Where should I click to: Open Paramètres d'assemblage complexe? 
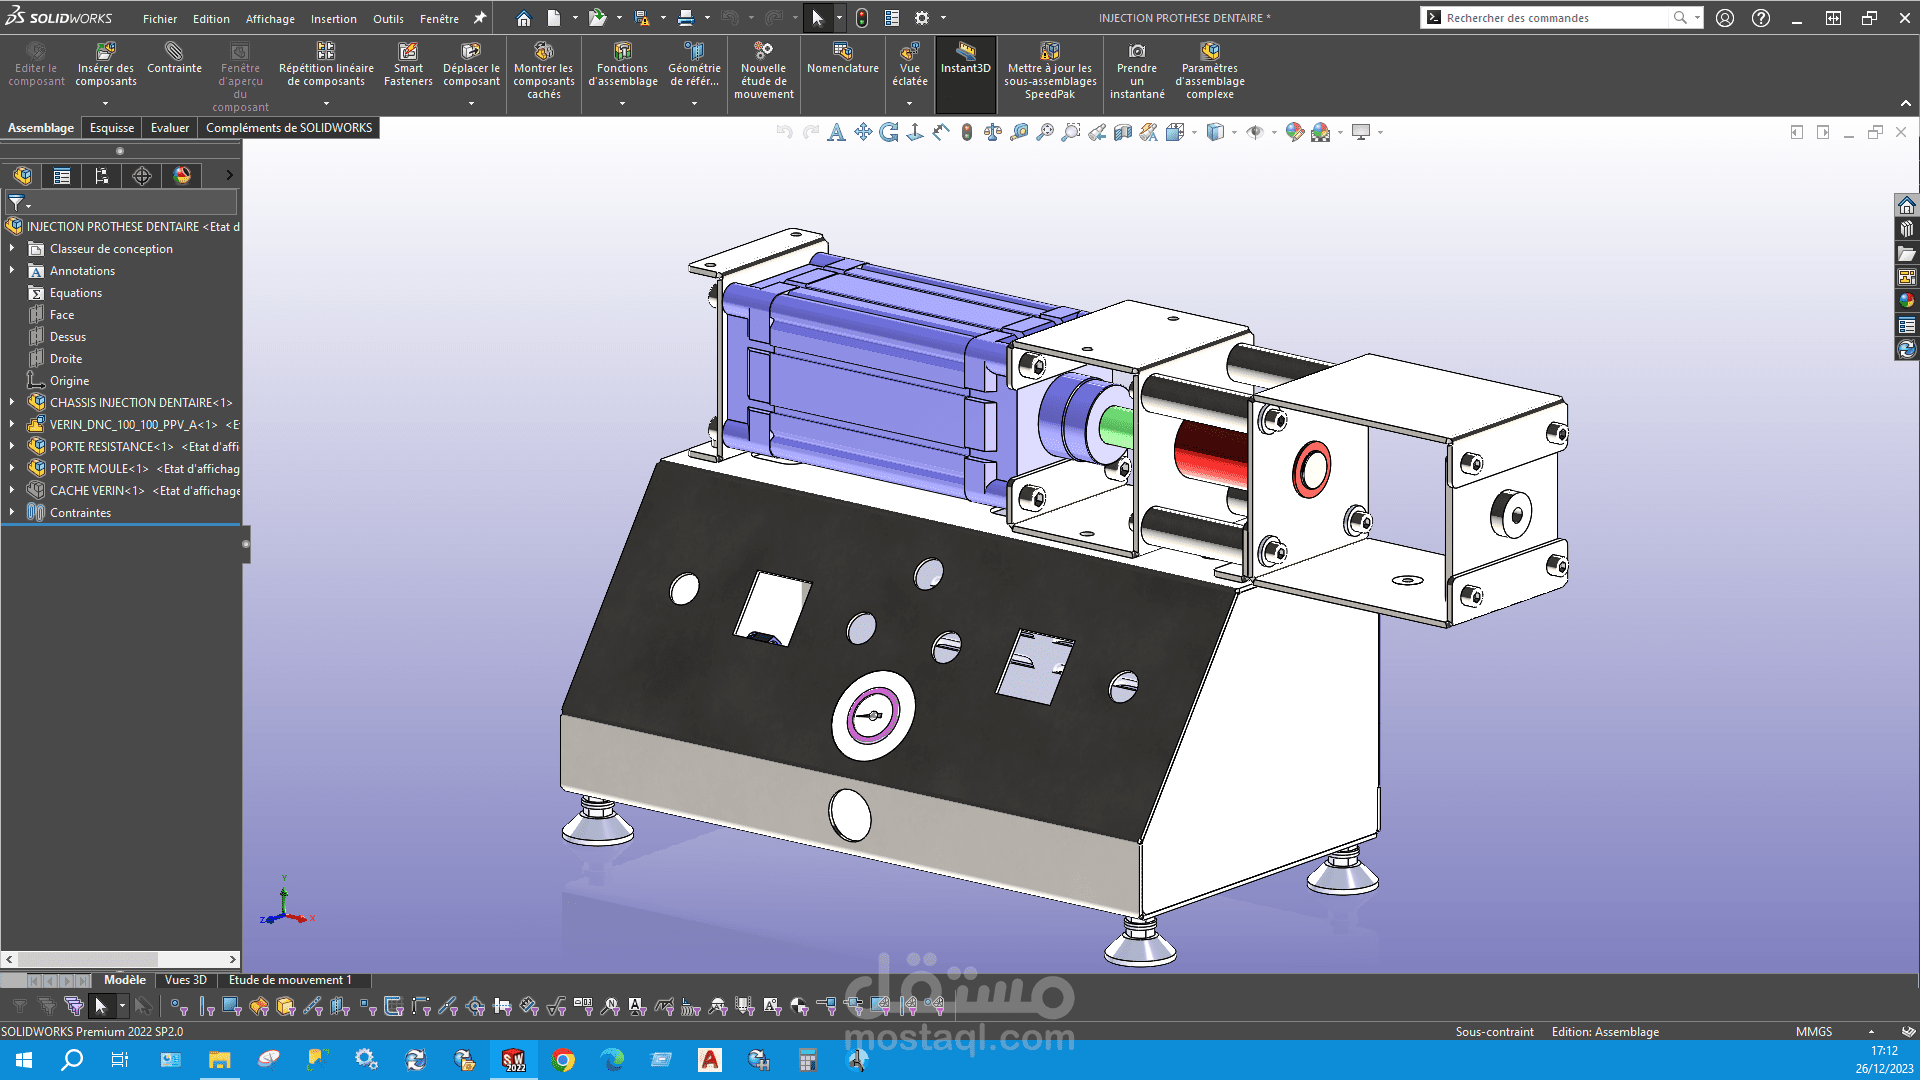[x=1210, y=71]
